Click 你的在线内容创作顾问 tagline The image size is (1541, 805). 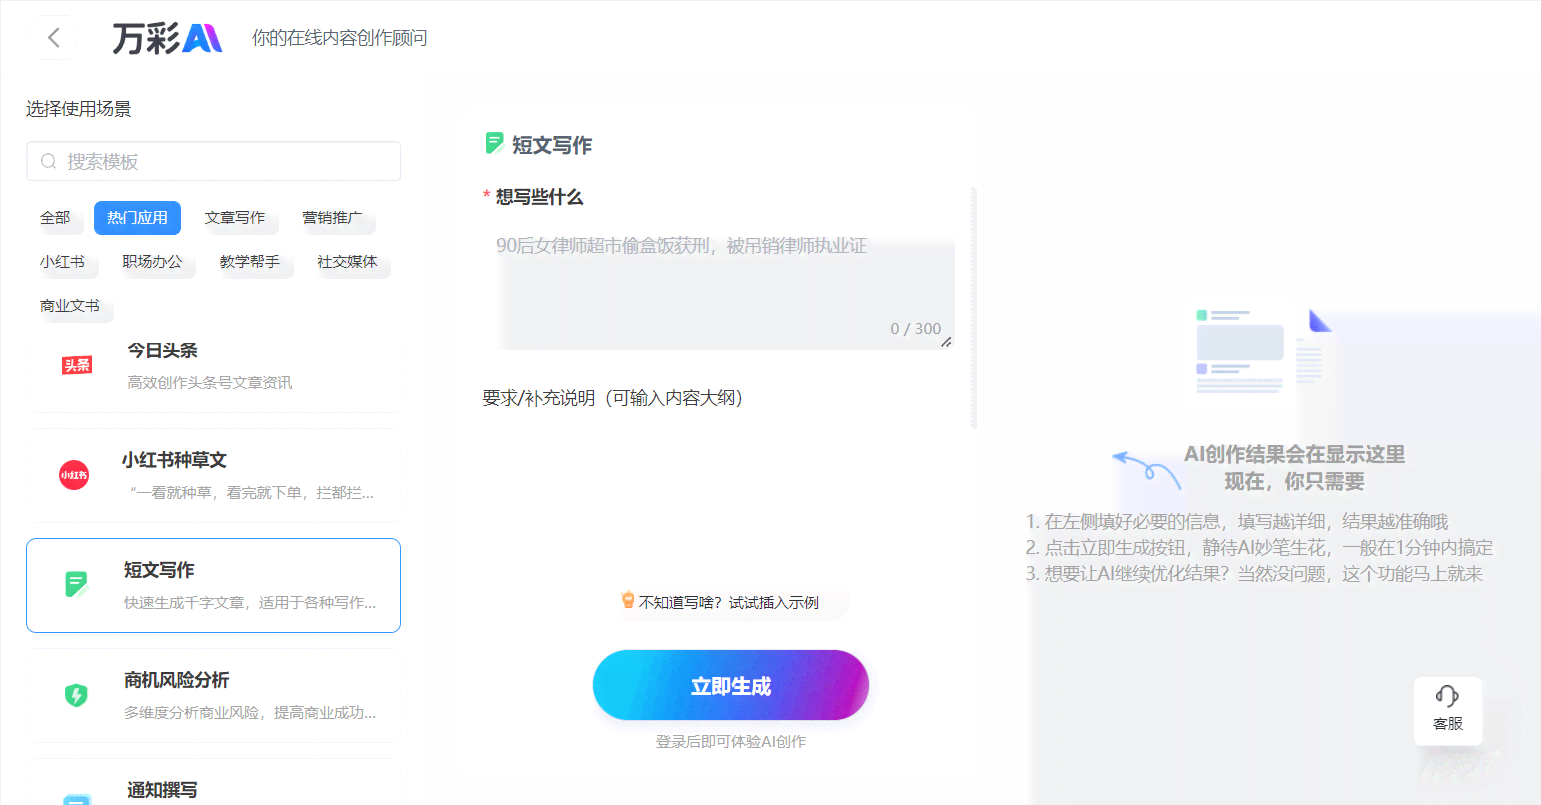point(340,38)
